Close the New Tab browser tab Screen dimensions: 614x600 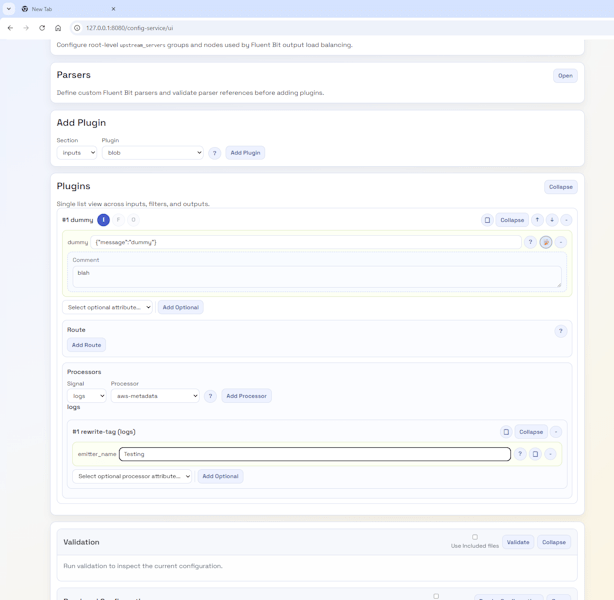click(113, 9)
